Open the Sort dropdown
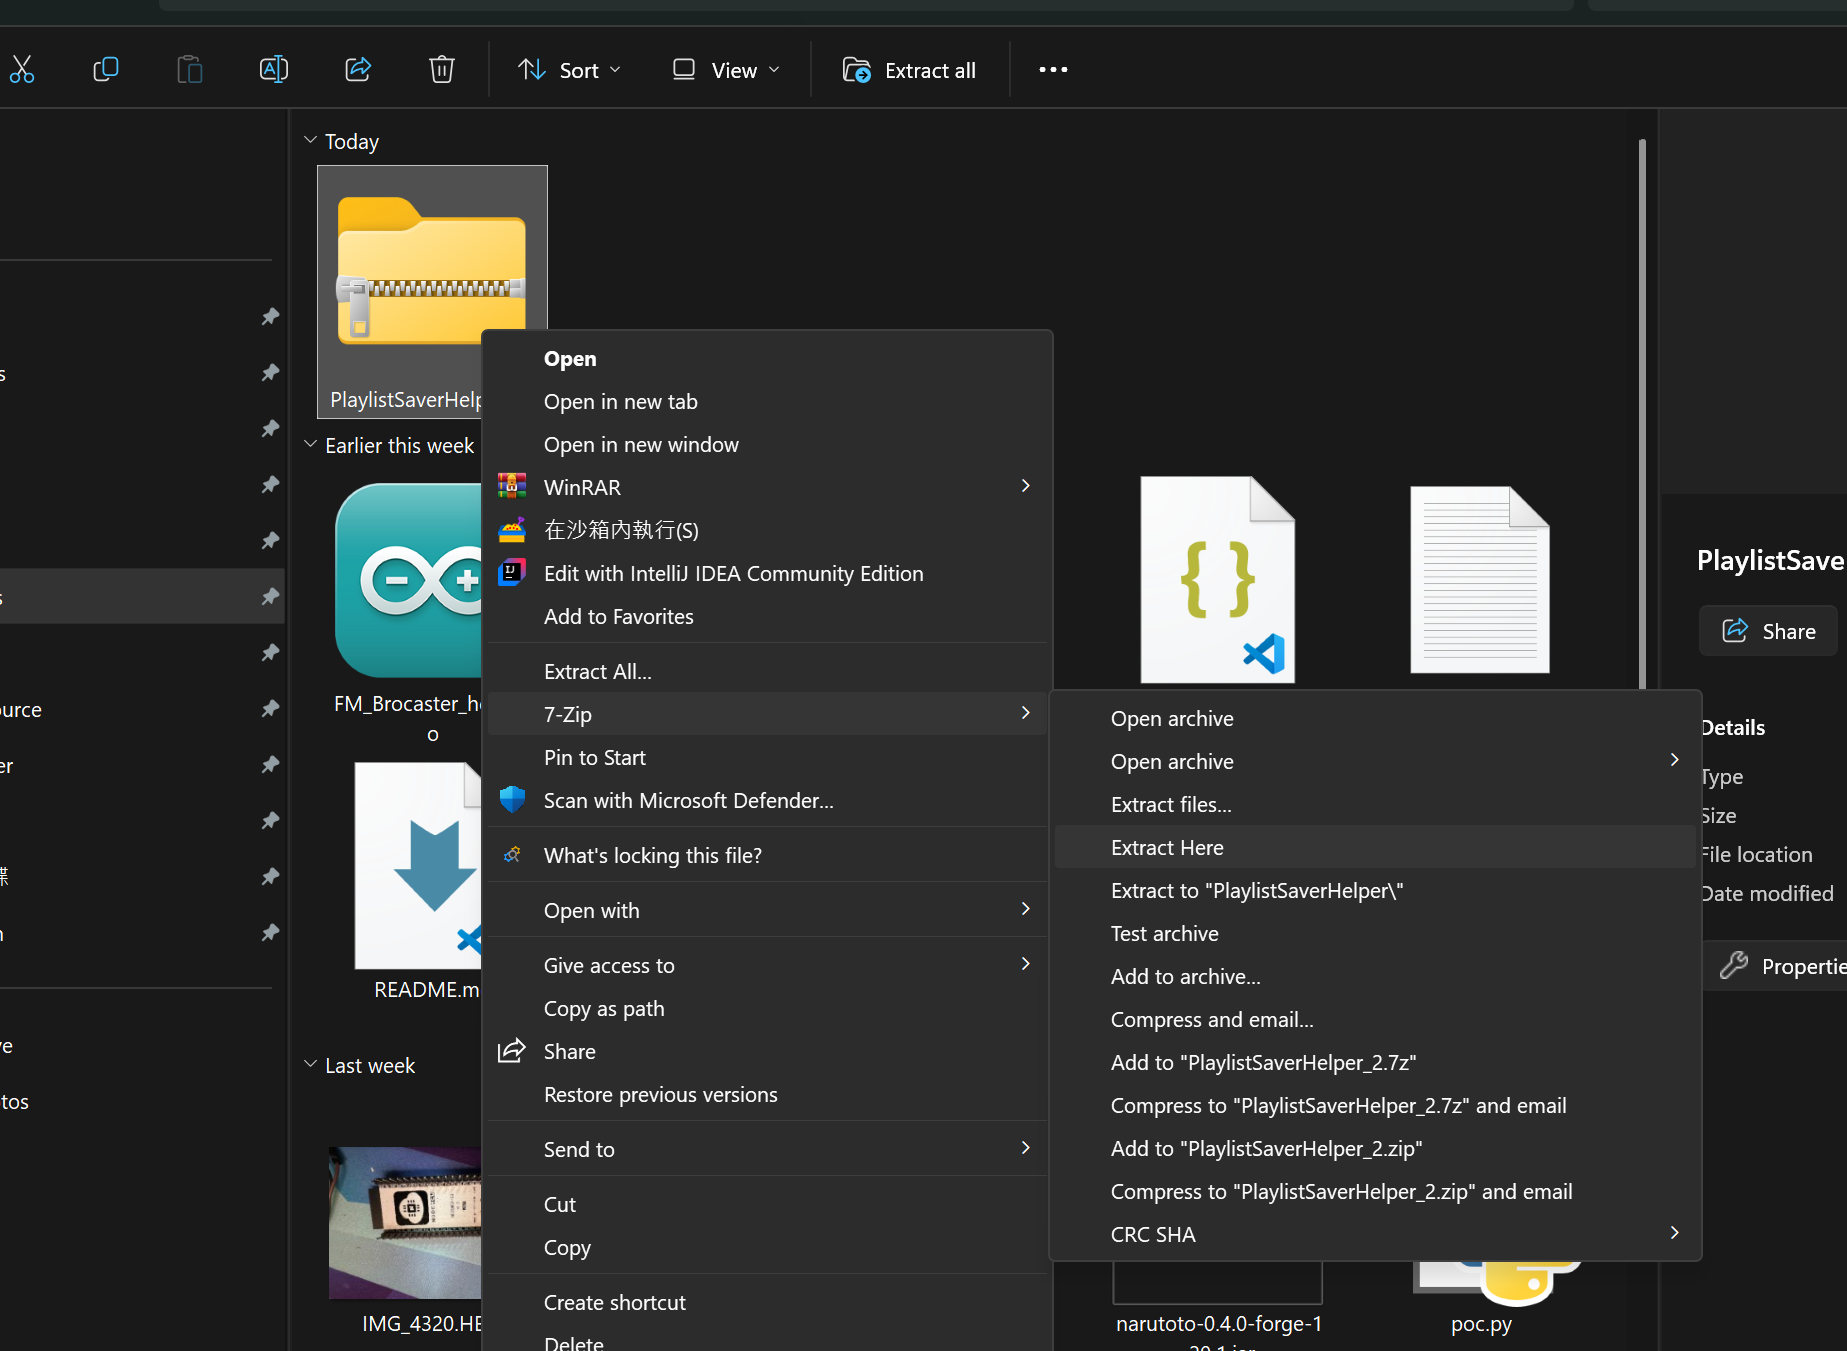The height and width of the screenshot is (1351, 1847). [x=569, y=70]
